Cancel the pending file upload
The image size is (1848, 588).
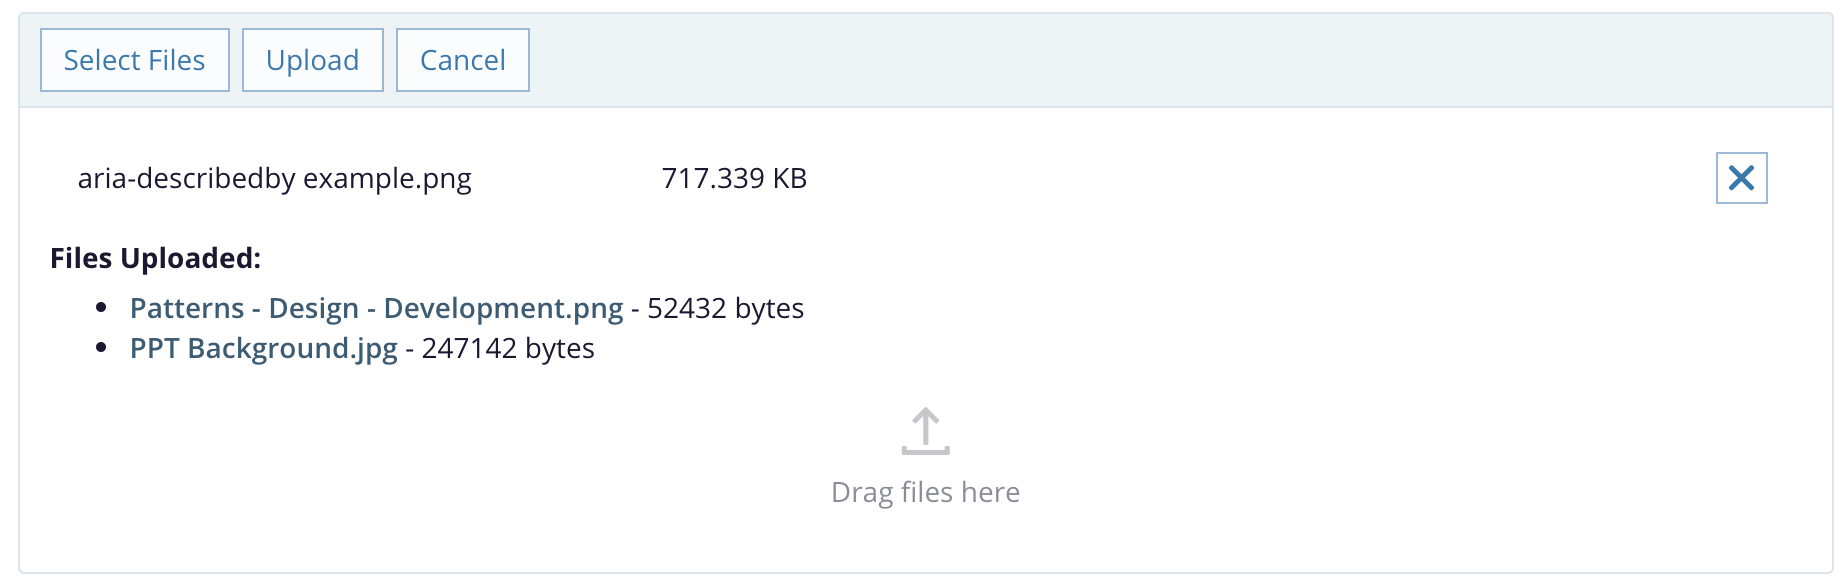point(462,60)
